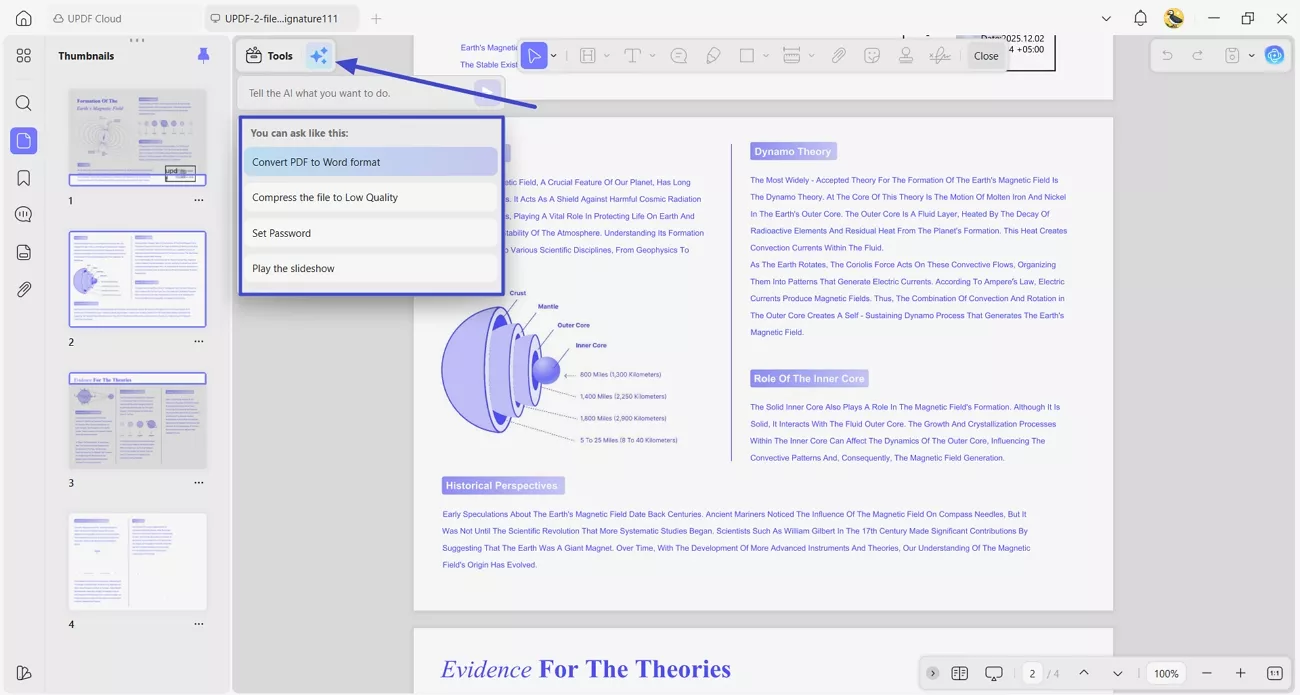Open the tab list chevron in title bar
This screenshot has height=695, width=1300.
pyautogui.click(x=1106, y=18)
